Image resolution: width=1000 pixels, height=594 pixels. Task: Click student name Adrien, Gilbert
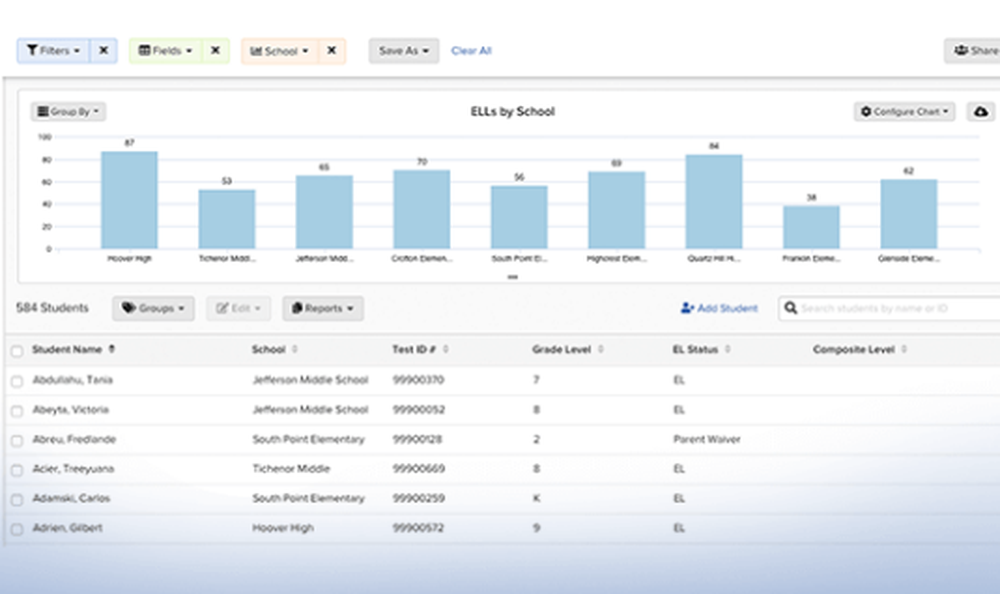(x=68, y=528)
